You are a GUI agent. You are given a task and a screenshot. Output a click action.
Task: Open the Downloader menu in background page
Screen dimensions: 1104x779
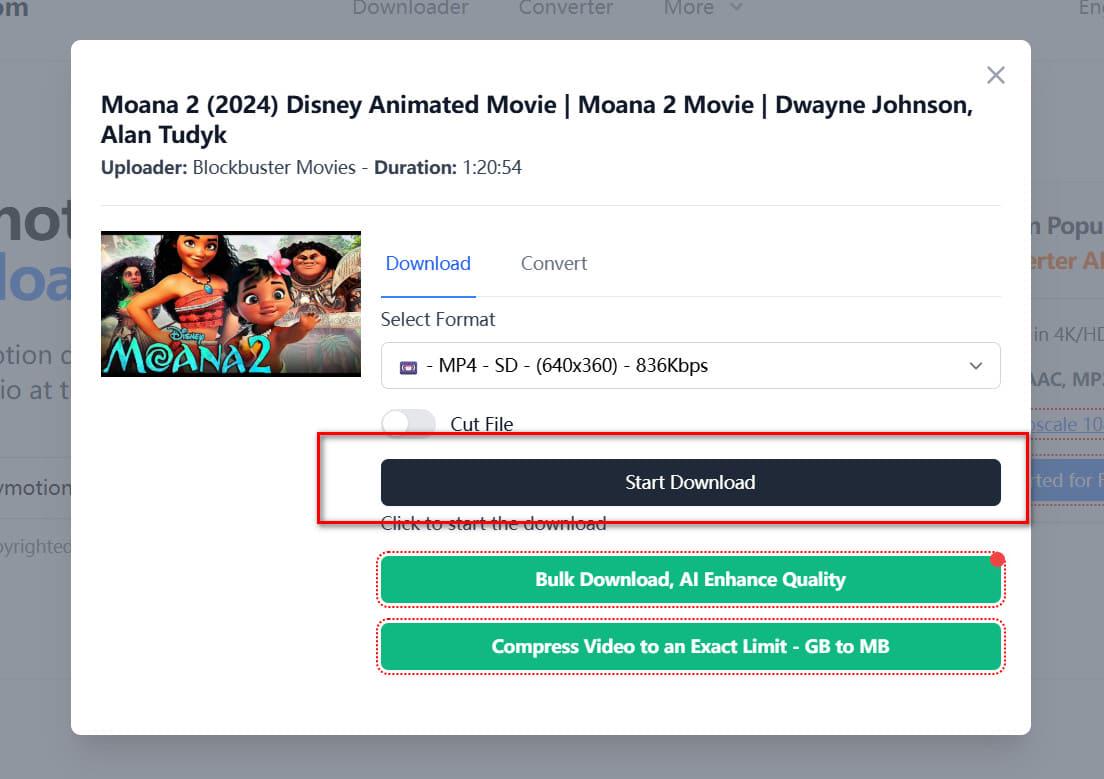410,8
